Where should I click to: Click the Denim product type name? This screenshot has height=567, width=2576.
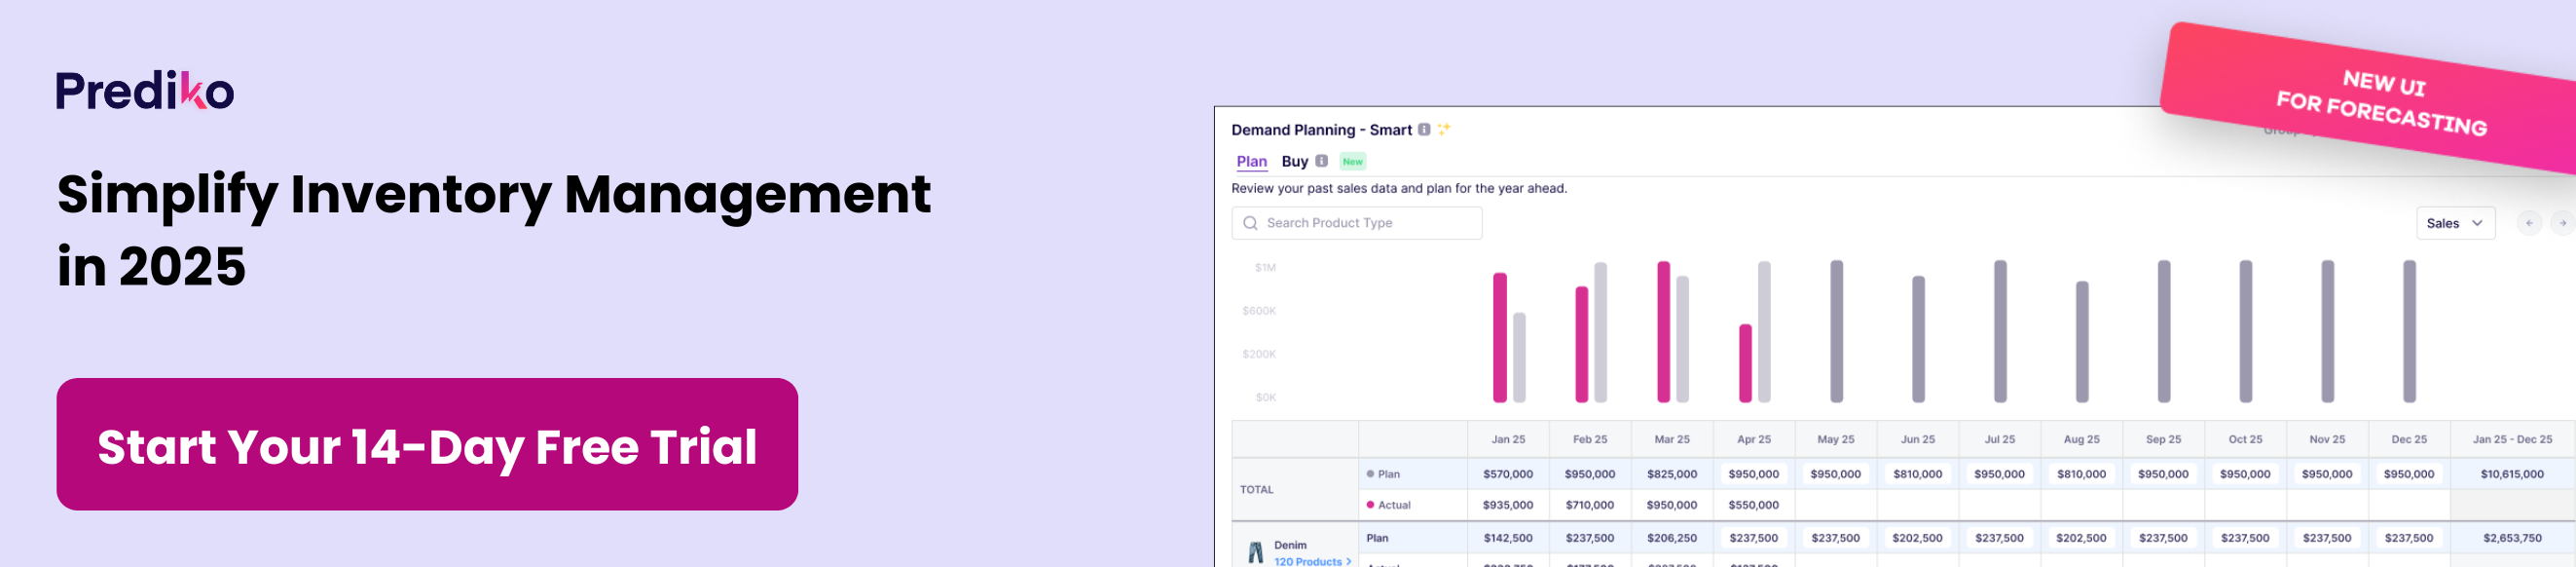click(x=1290, y=545)
